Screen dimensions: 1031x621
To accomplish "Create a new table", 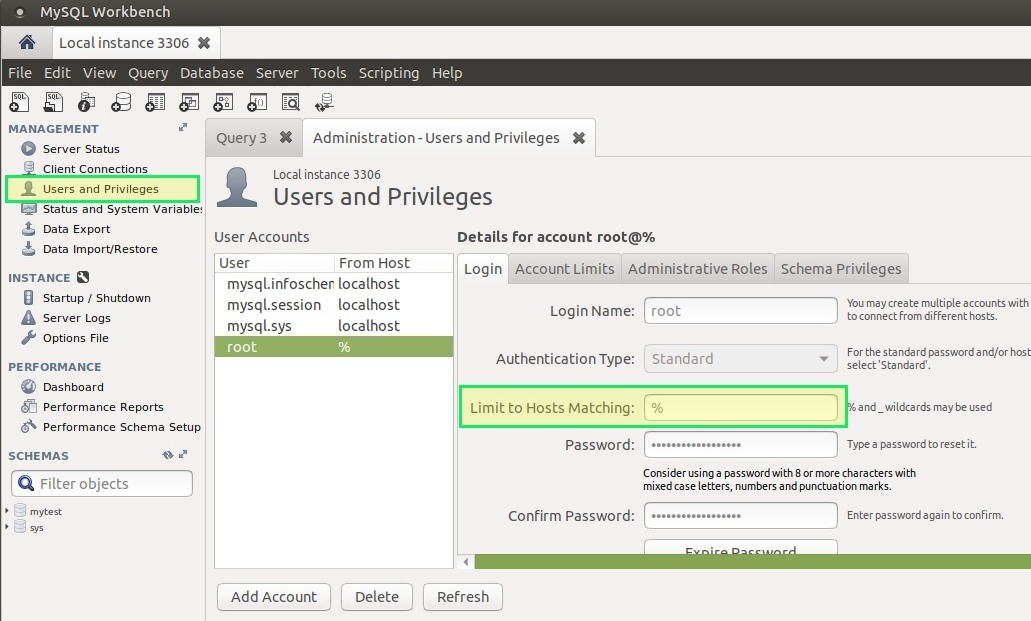I will click(155, 101).
